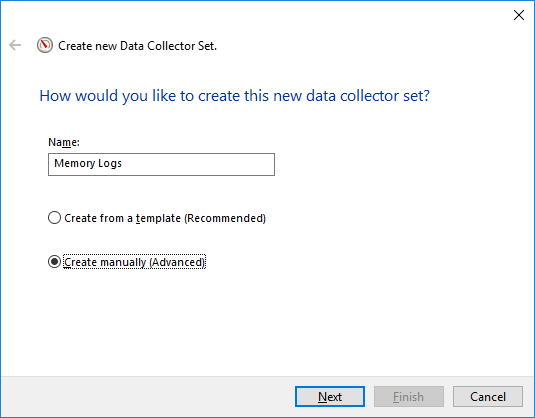The height and width of the screenshot is (418, 535).
Task: Proceed by clicking the Next button
Action: click(330, 397)
